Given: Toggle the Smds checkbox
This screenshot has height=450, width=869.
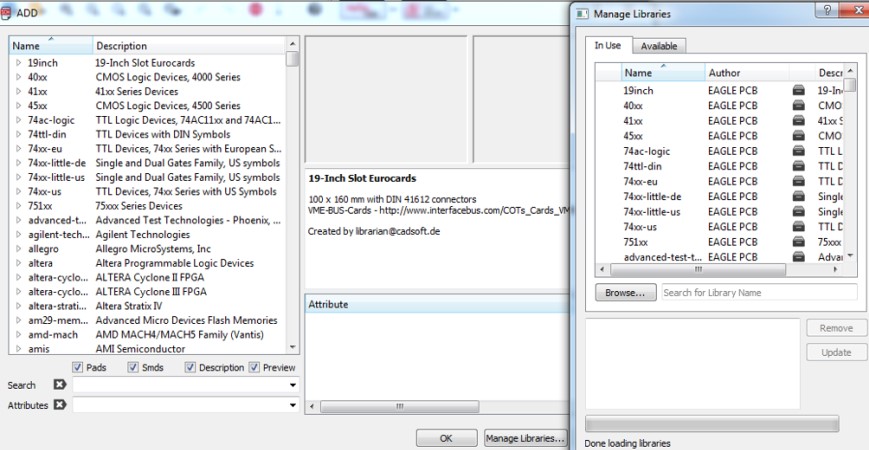Looking at the screenshot, I should tap(133, 367).
